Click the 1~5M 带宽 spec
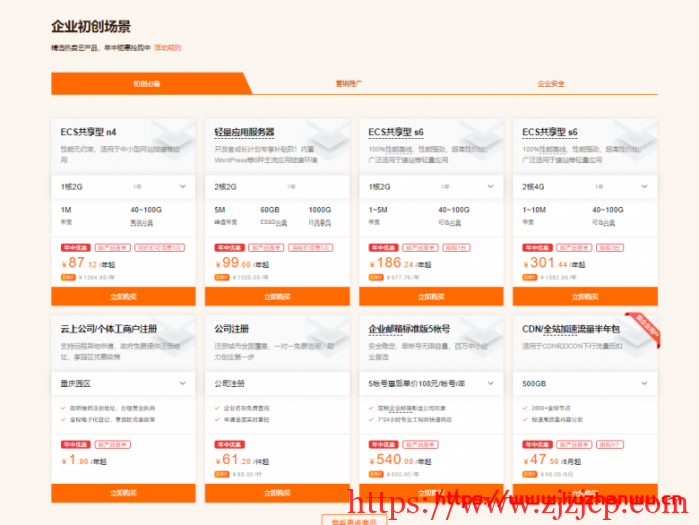The width and height of the screenshot is (699, 525). tap(378, 216)
